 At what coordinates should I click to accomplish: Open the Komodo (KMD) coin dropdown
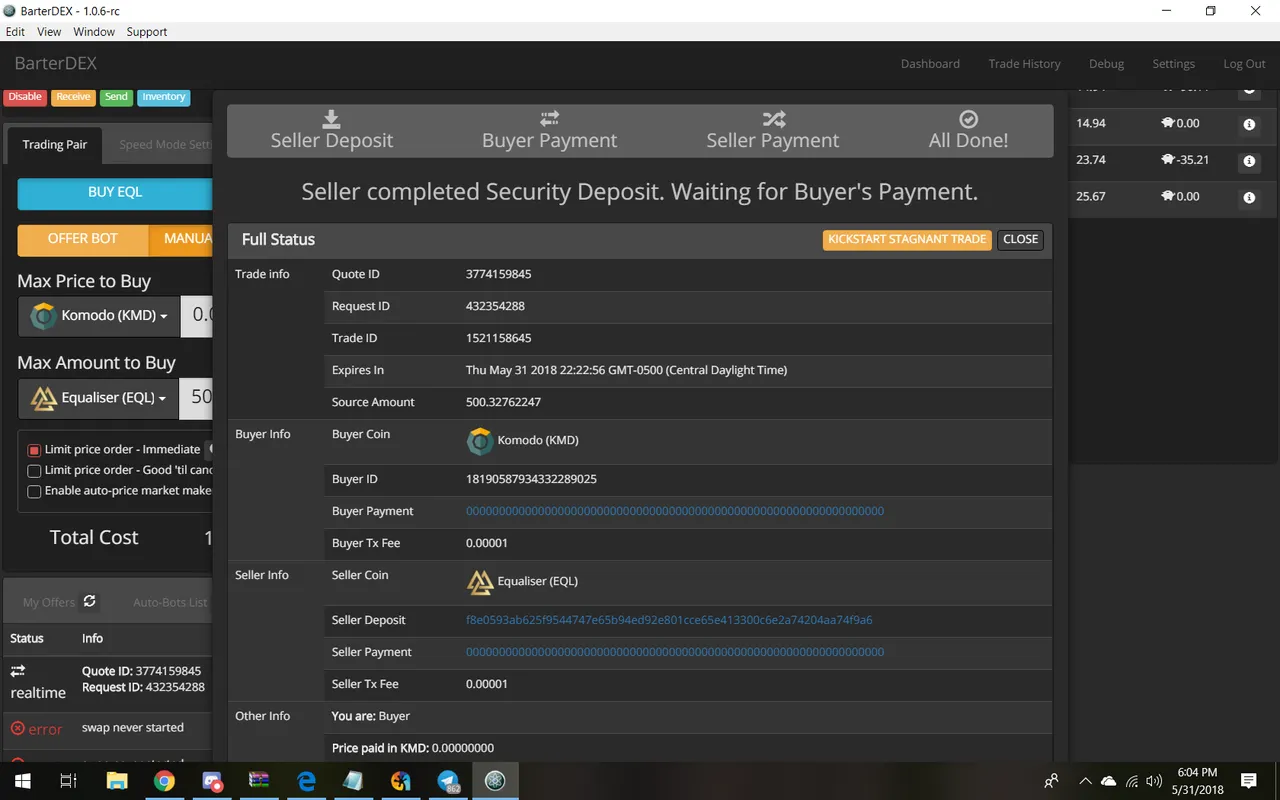pos(99,316)
